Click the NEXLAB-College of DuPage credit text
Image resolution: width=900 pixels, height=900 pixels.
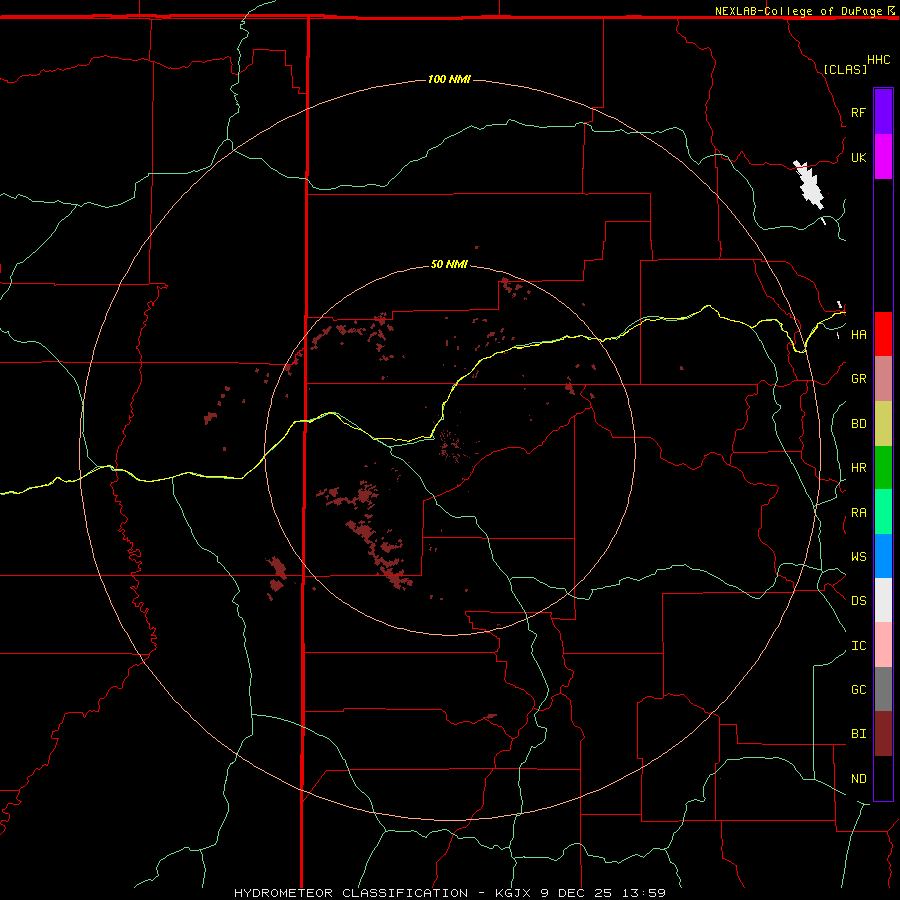coord(798,11)
